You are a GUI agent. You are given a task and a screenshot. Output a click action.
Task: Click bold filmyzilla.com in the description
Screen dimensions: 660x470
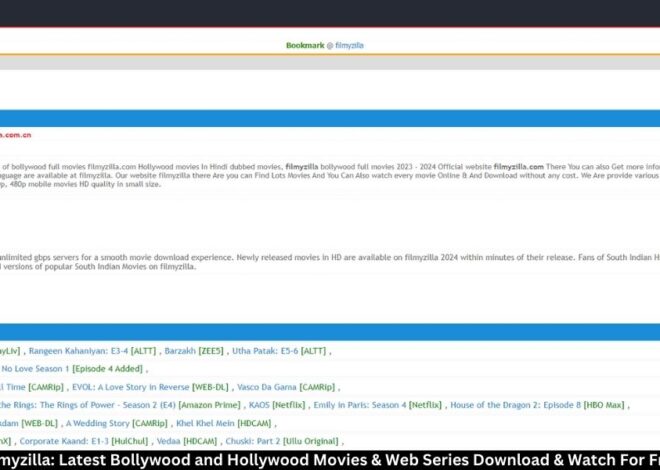click(518, 167)
